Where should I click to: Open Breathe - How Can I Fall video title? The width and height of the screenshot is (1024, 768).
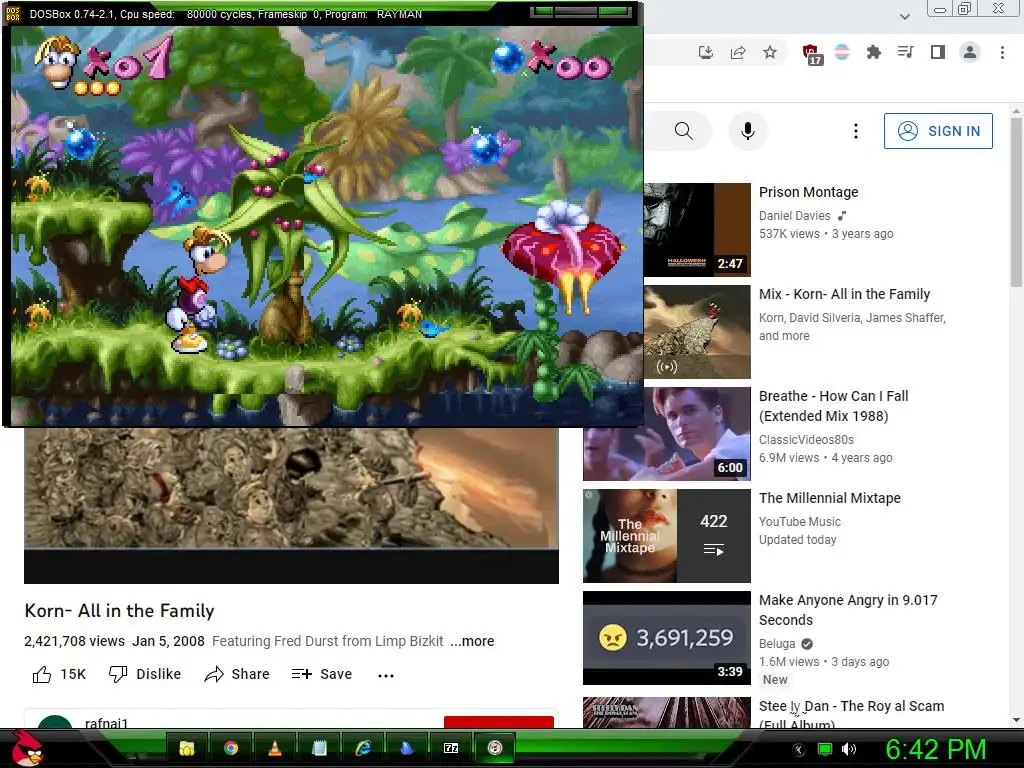(833, 406)
